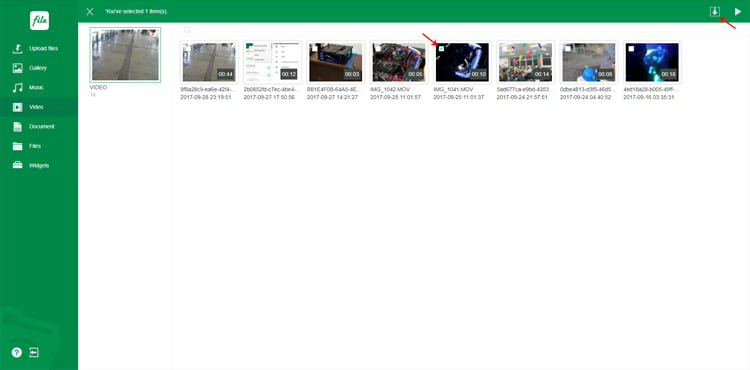Click the timestamp 2017-09-27 14:21:27

[332, 97]
